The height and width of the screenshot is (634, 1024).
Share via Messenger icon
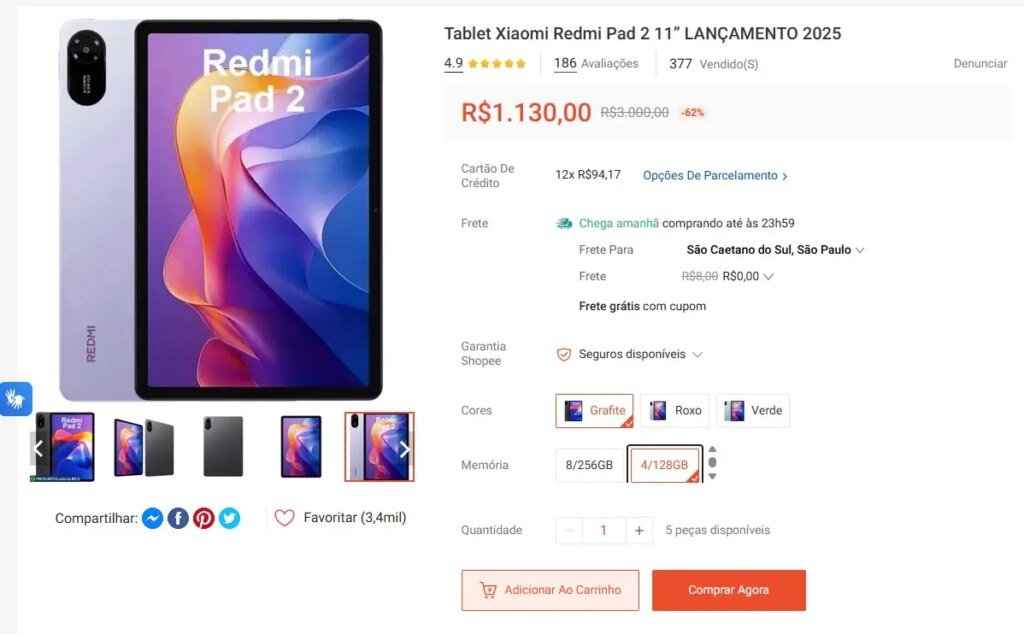point(152,518)
